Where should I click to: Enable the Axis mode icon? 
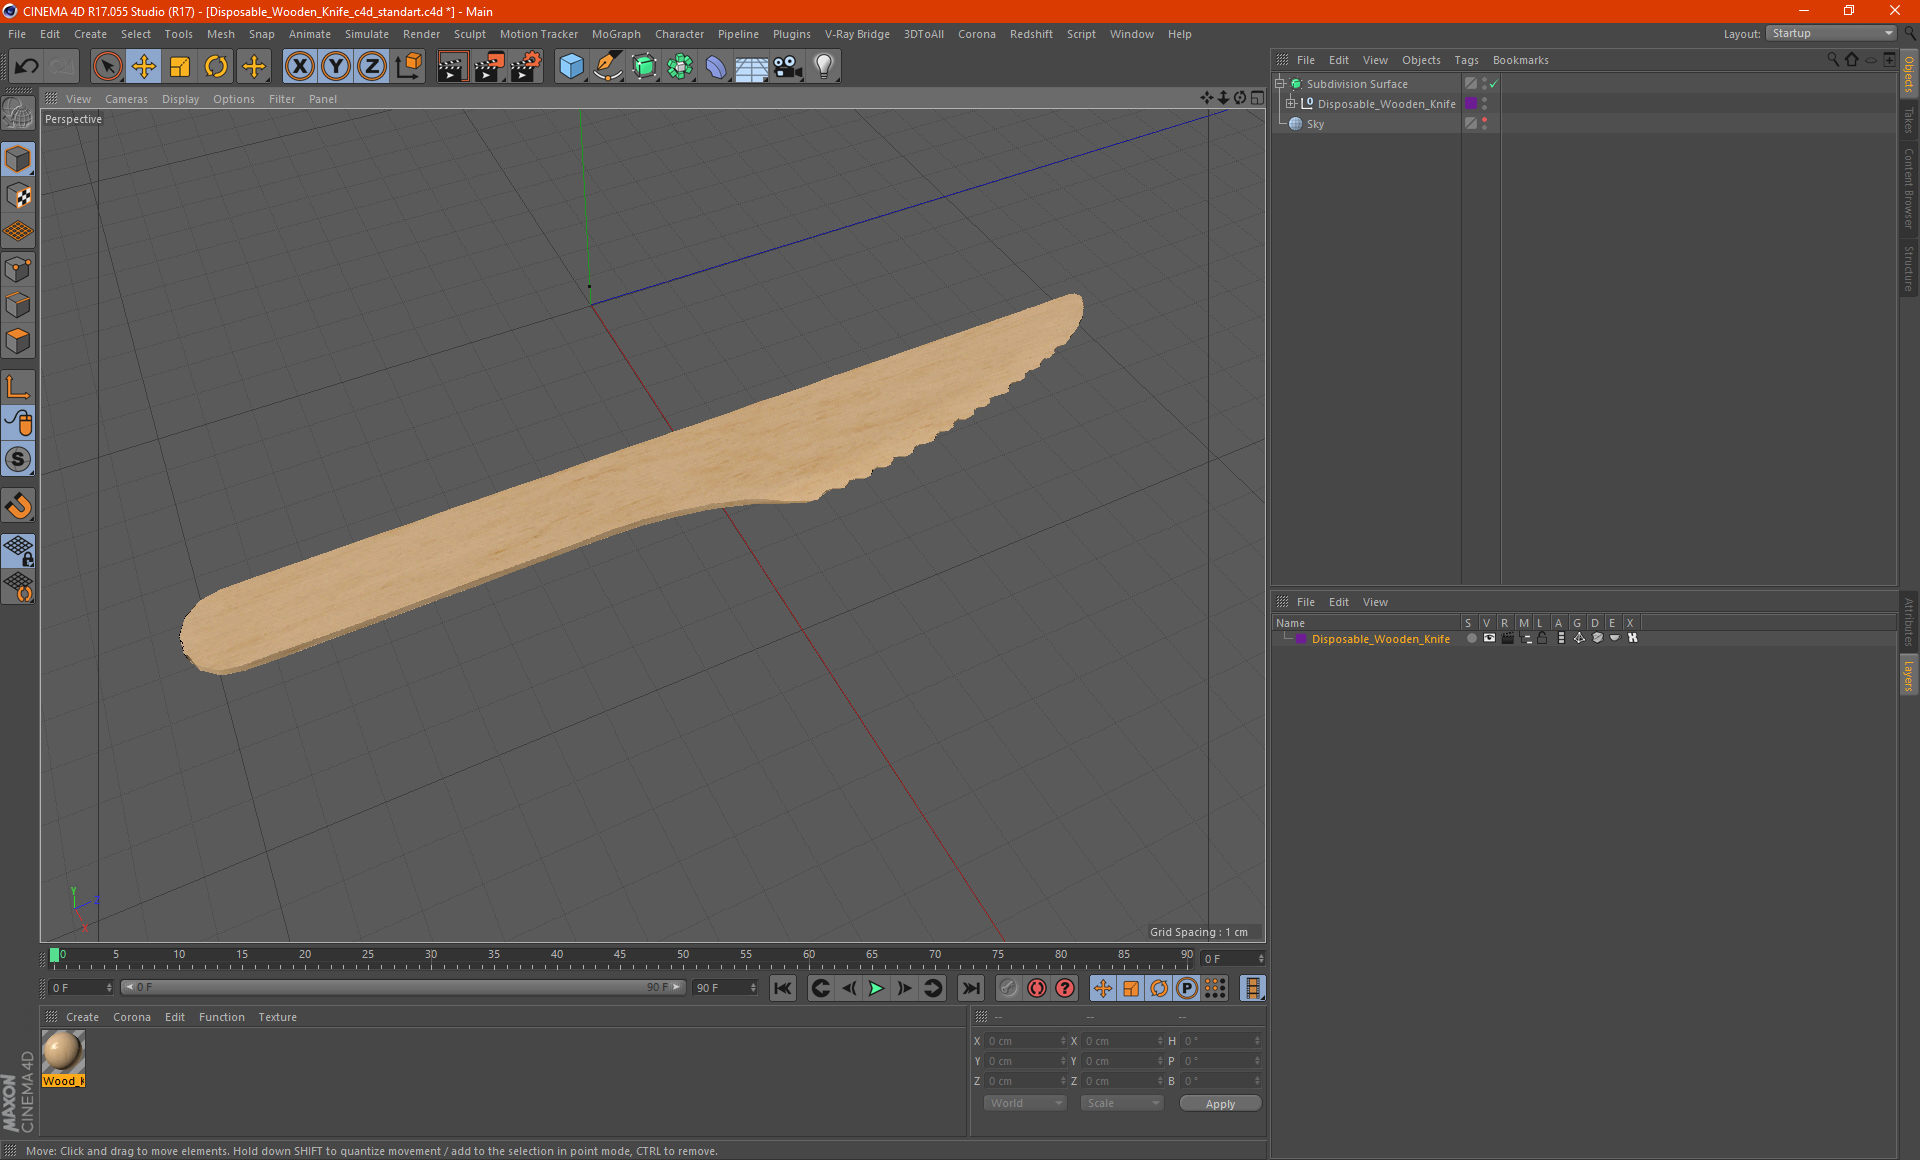click(18, 387)
